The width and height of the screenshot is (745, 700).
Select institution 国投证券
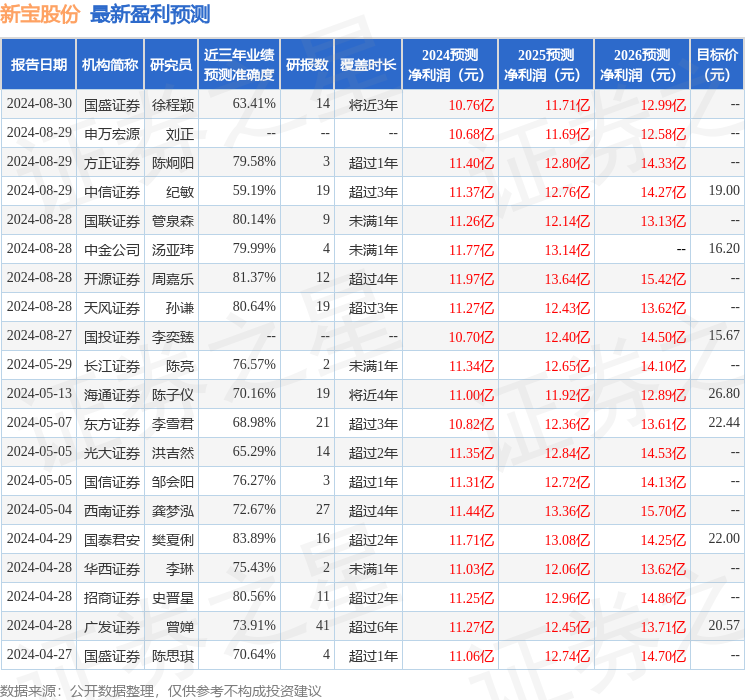(x=112, y=337)
